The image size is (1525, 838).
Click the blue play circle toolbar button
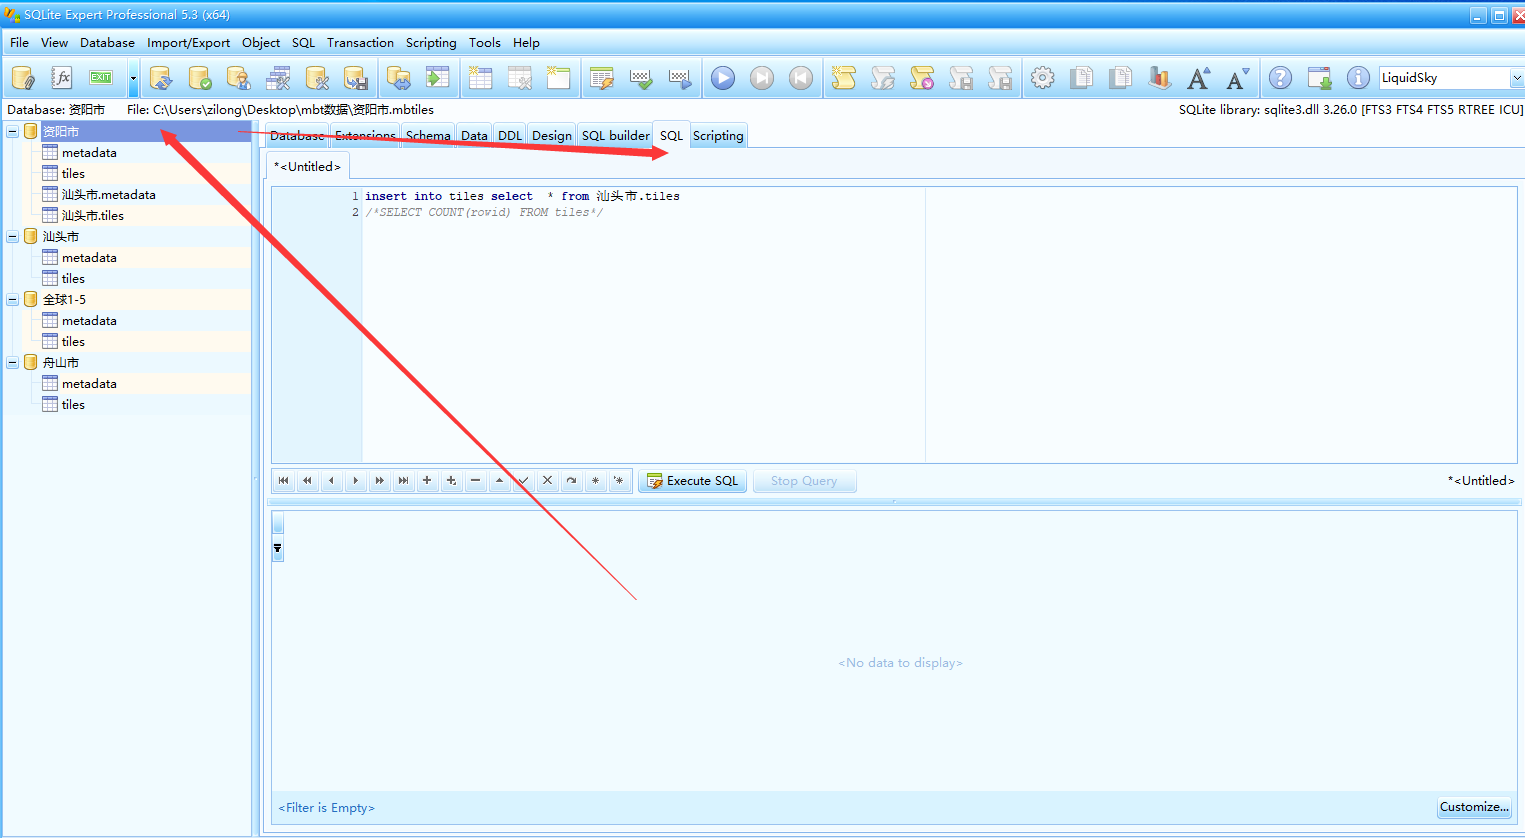pyautogui.click(x=723, y=78)
